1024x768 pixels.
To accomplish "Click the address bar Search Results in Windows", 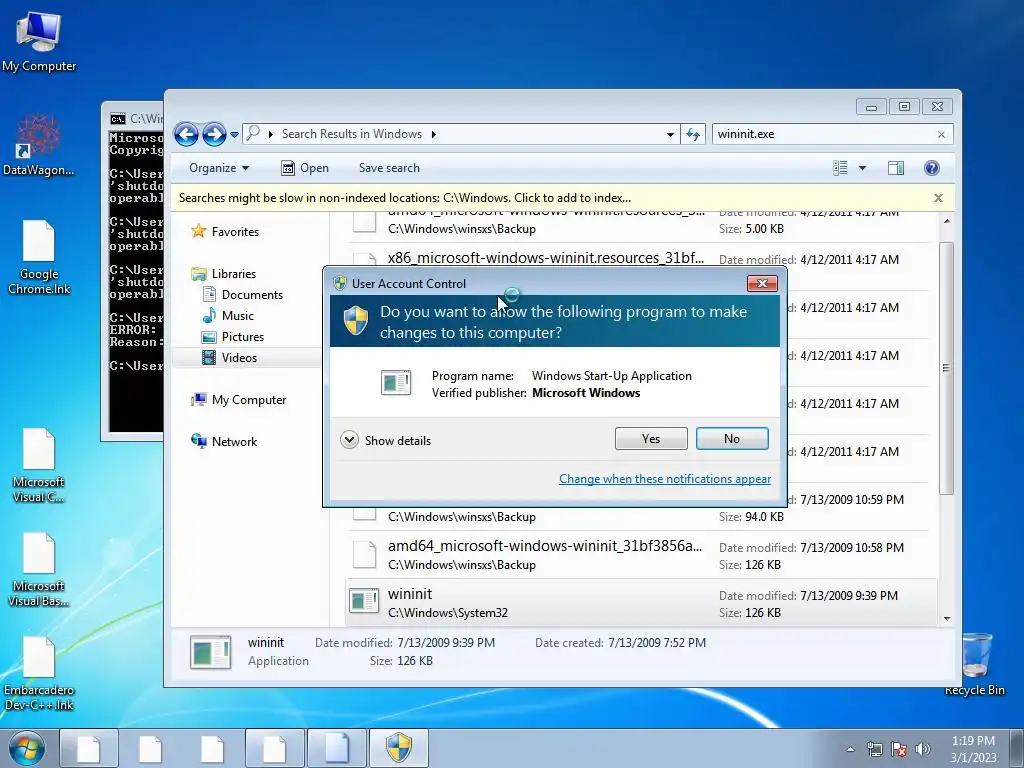I will (x=352, y=134).
